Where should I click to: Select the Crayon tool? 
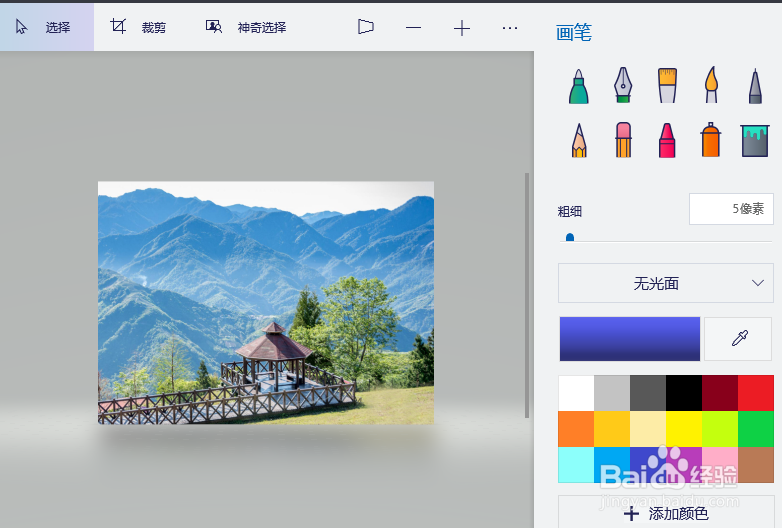[x=667, y=141]
